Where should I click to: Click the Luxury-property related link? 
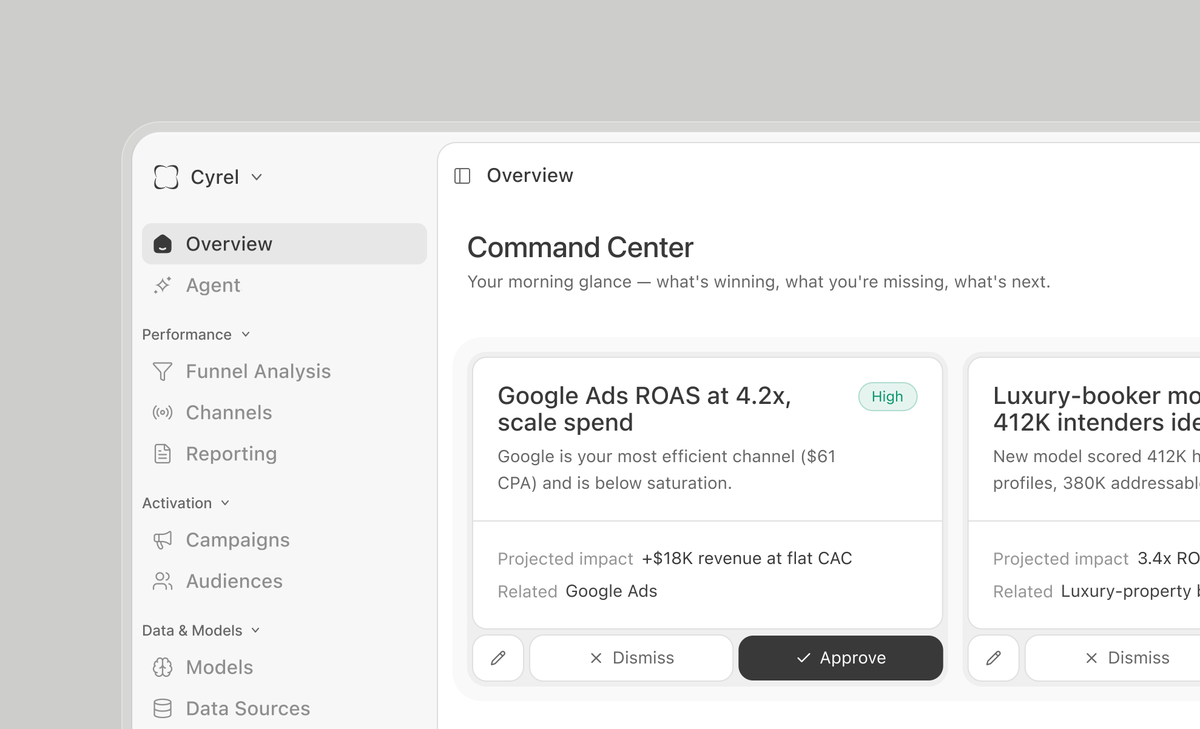[x=1130, y=591]
